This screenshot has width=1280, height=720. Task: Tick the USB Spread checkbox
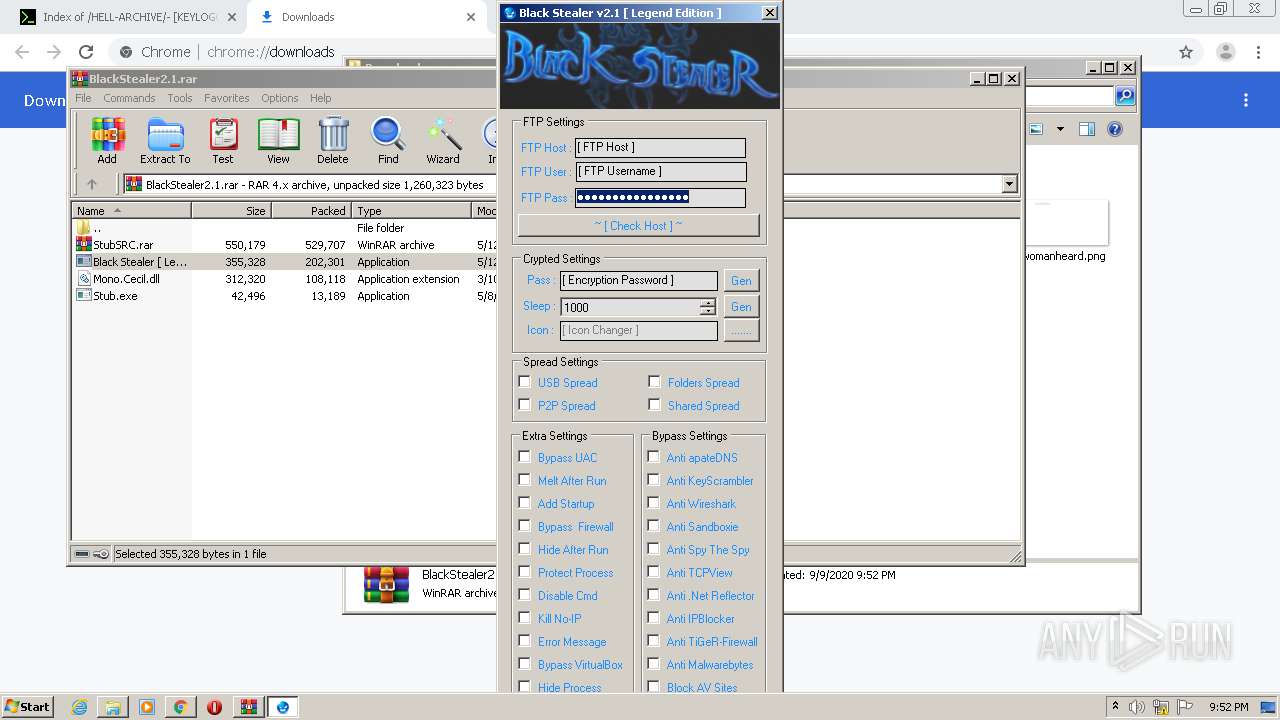[525, 382]
